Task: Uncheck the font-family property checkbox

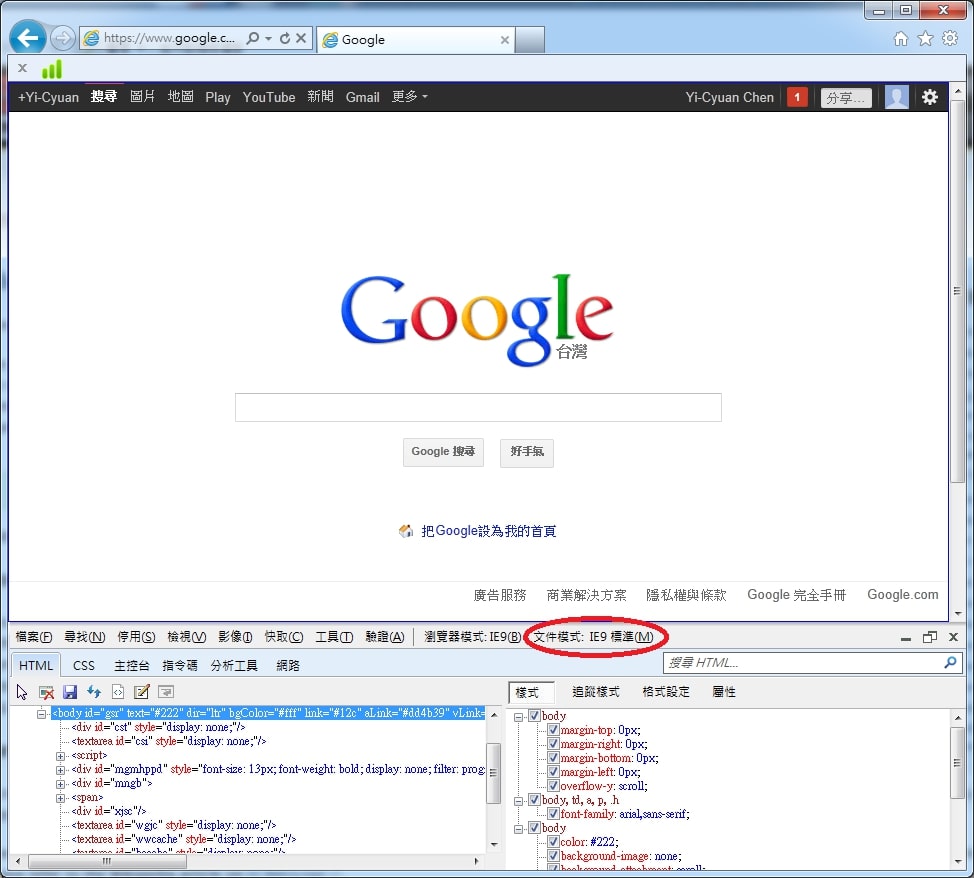Action: tap(553, 813)
